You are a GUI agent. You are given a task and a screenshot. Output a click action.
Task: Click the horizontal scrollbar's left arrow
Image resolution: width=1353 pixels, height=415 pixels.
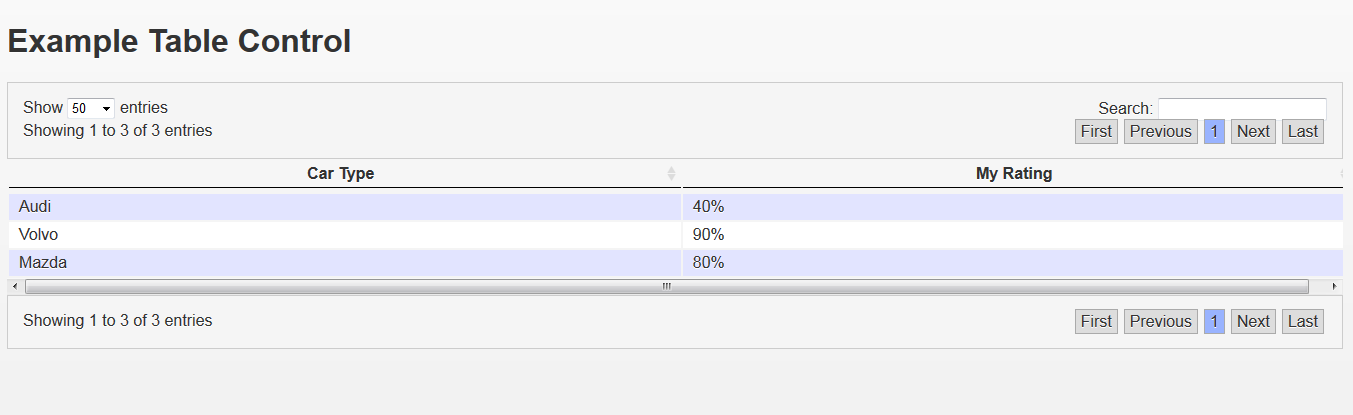14,287
